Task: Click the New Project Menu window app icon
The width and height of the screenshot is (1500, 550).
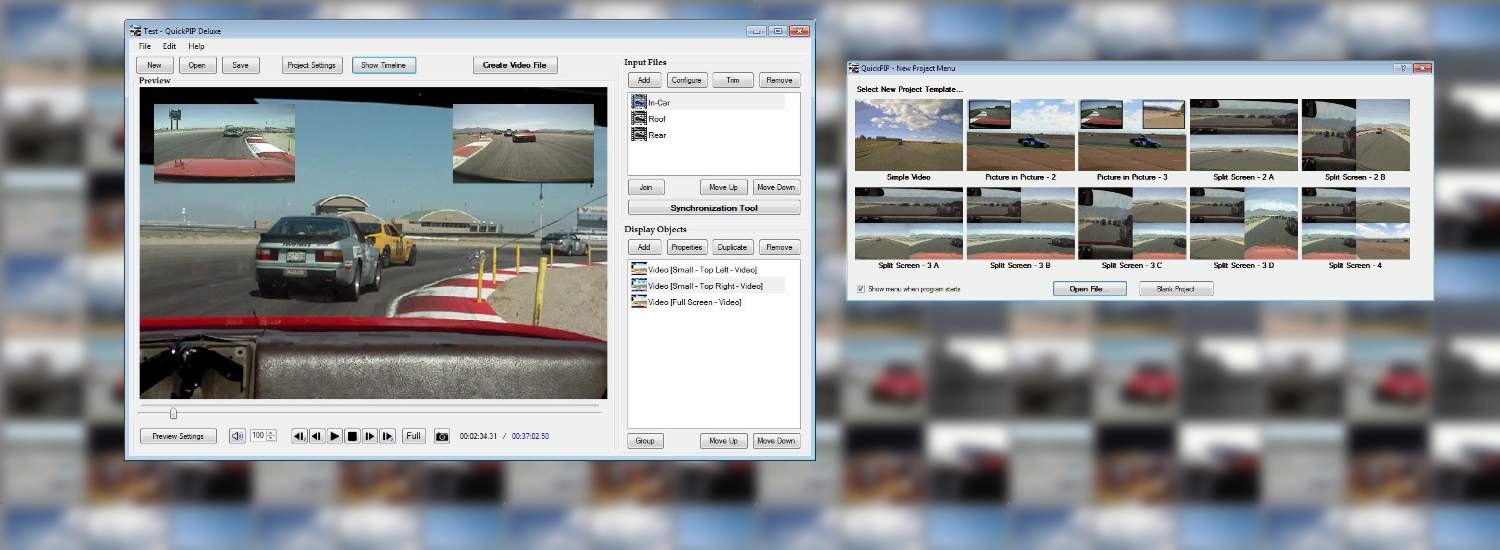Action: (854, 68)
